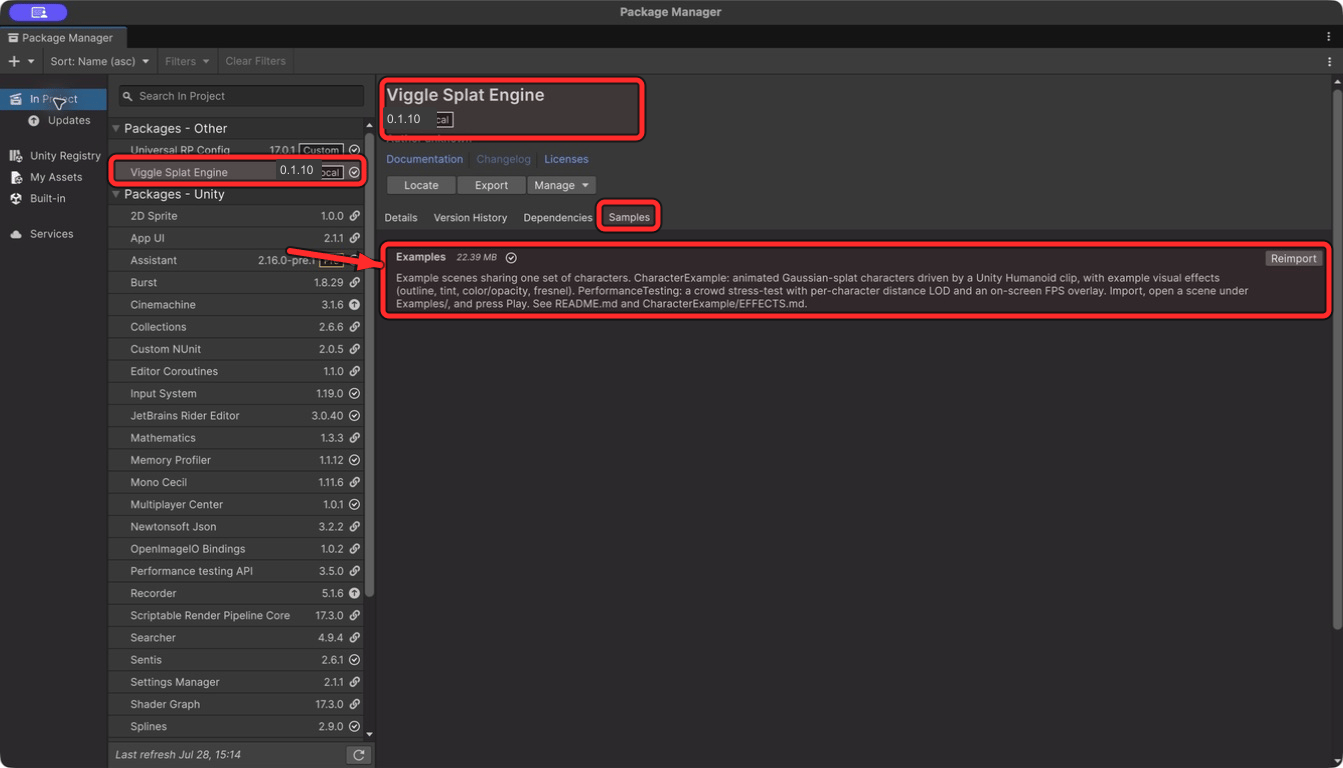This screenshot has height=768, width=1343.
Task: Select the Universal RP Config package row
Action: [236, 150]
